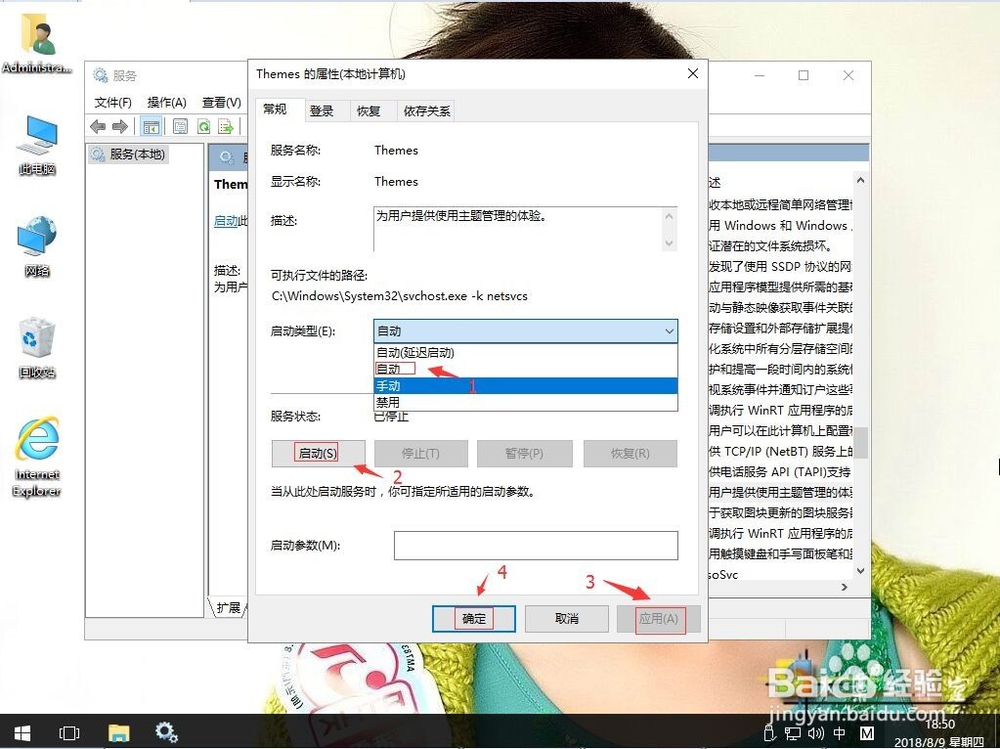Click the Services list scroll up arrow
This screenshot has width=1000, height=749.
pos(860,181)
